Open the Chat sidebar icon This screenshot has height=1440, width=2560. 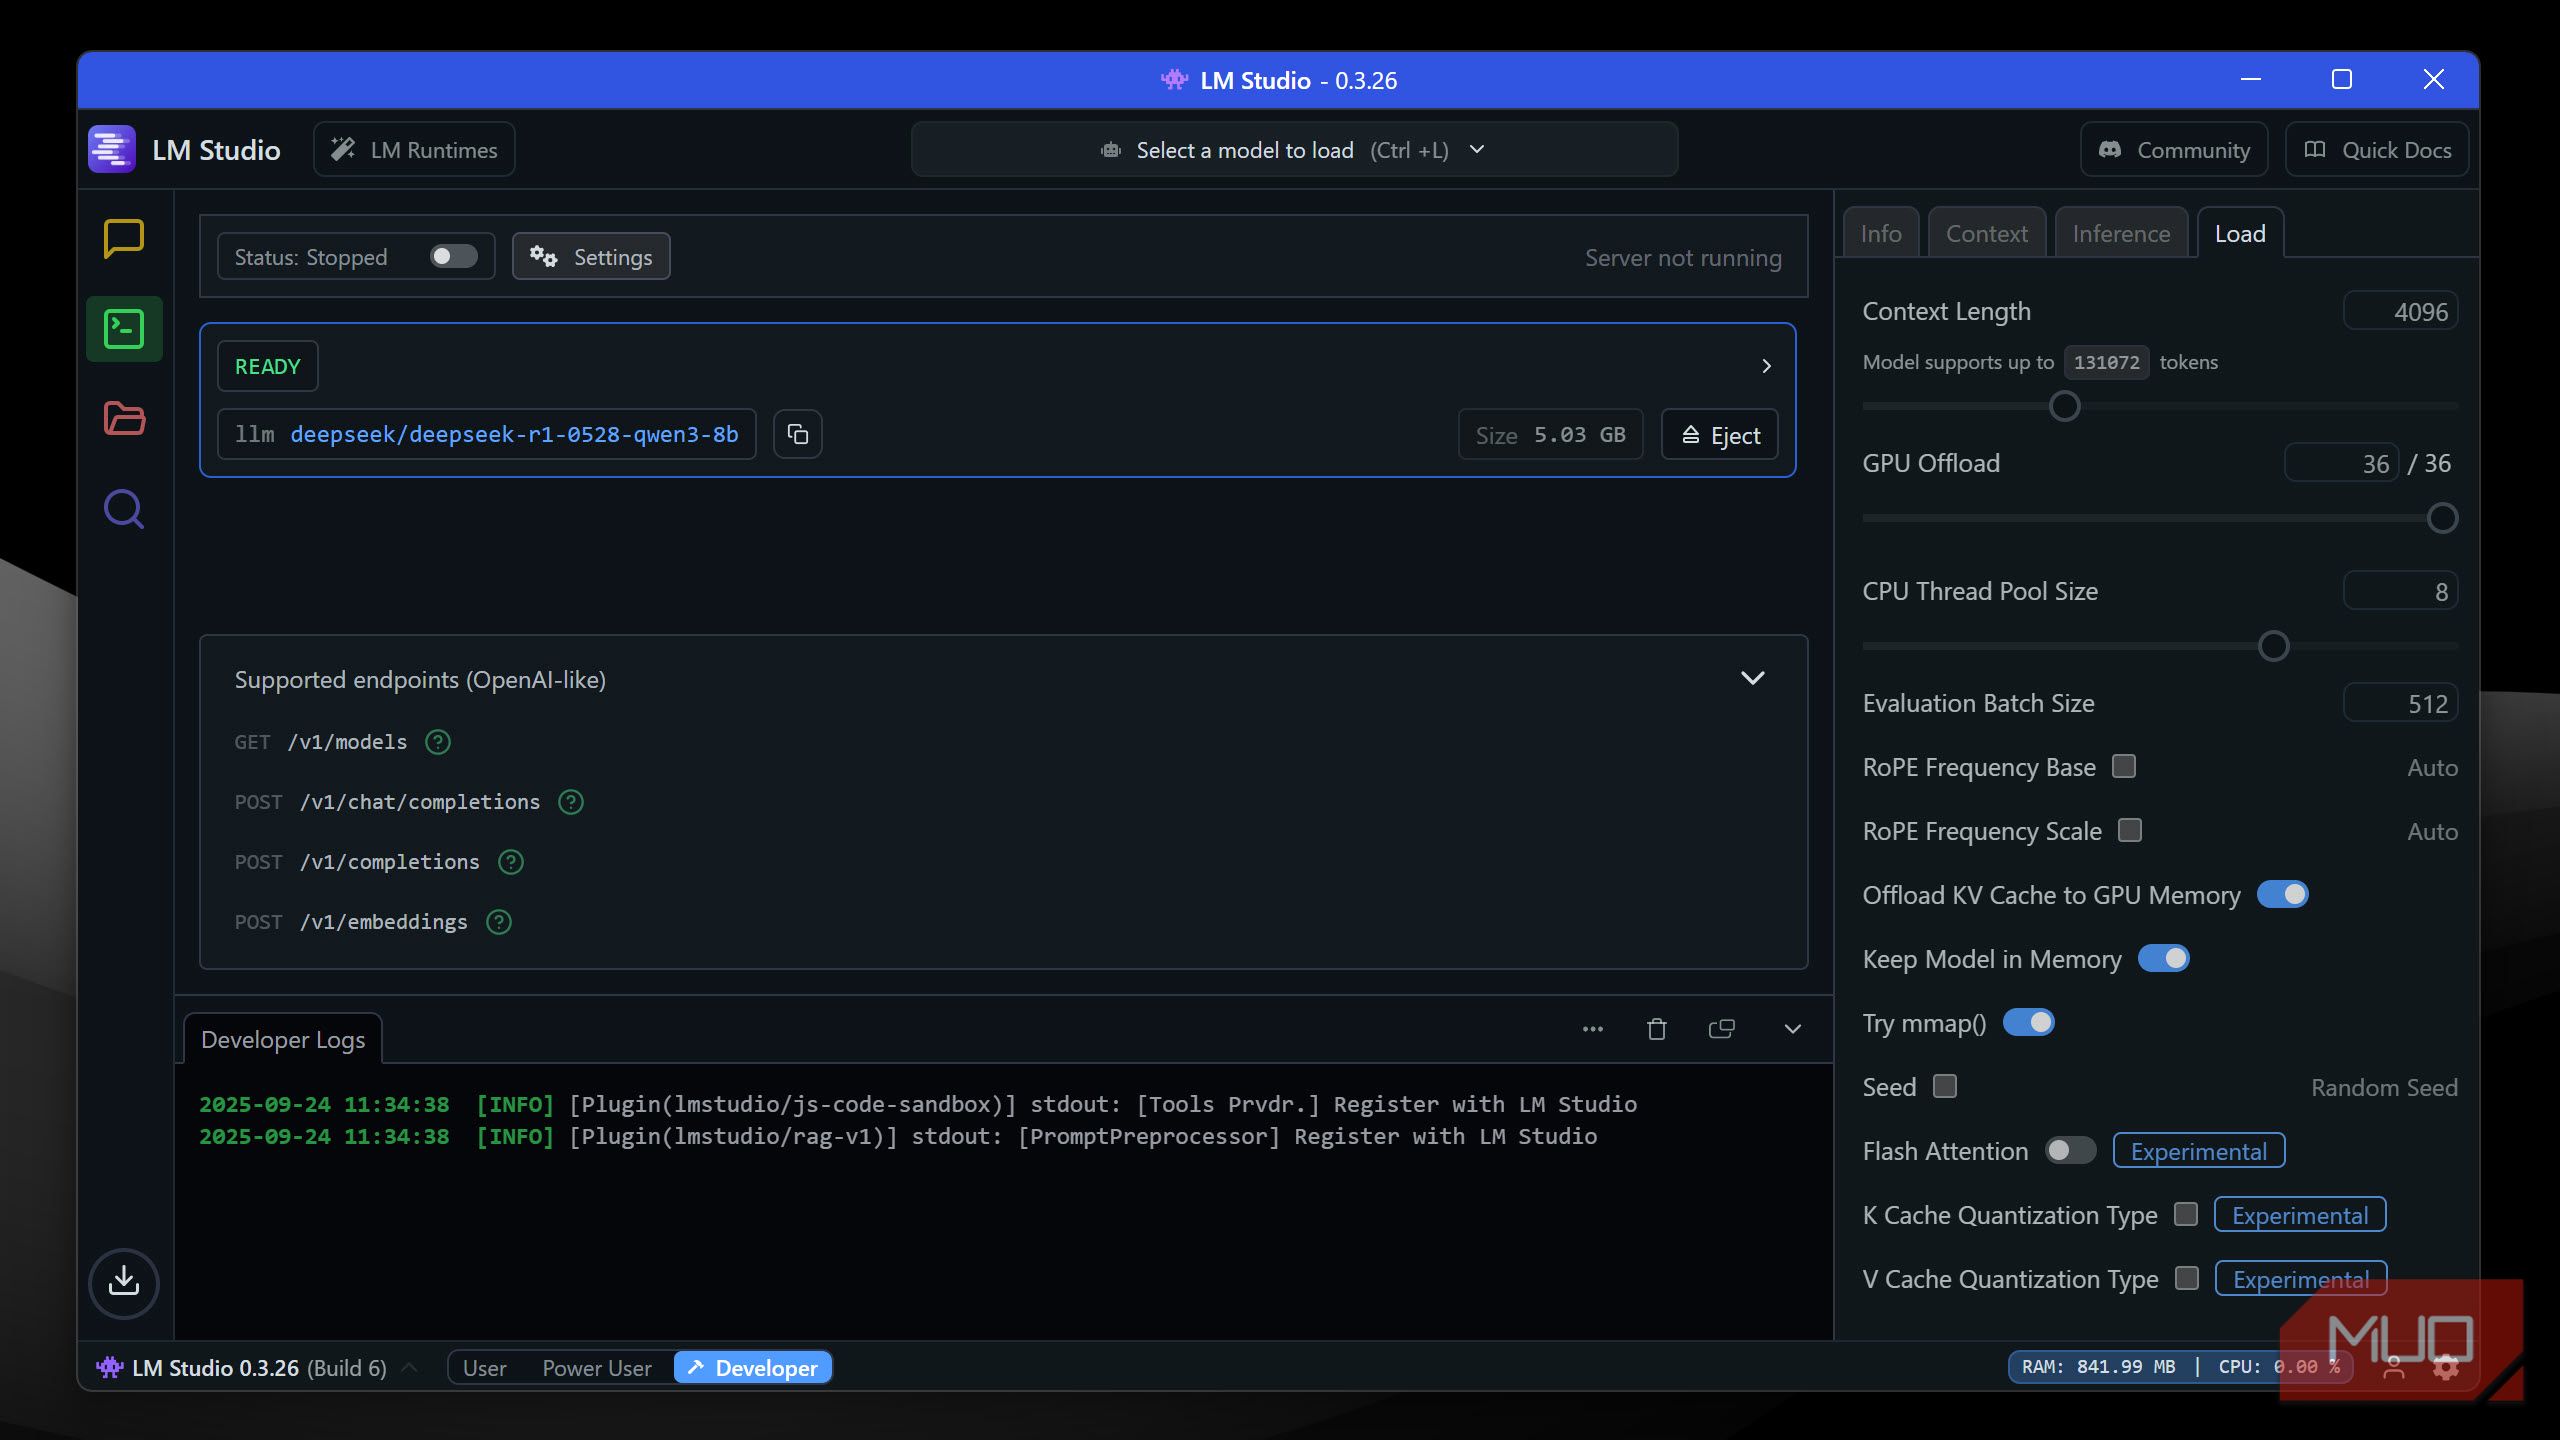[x=124, y=239]
